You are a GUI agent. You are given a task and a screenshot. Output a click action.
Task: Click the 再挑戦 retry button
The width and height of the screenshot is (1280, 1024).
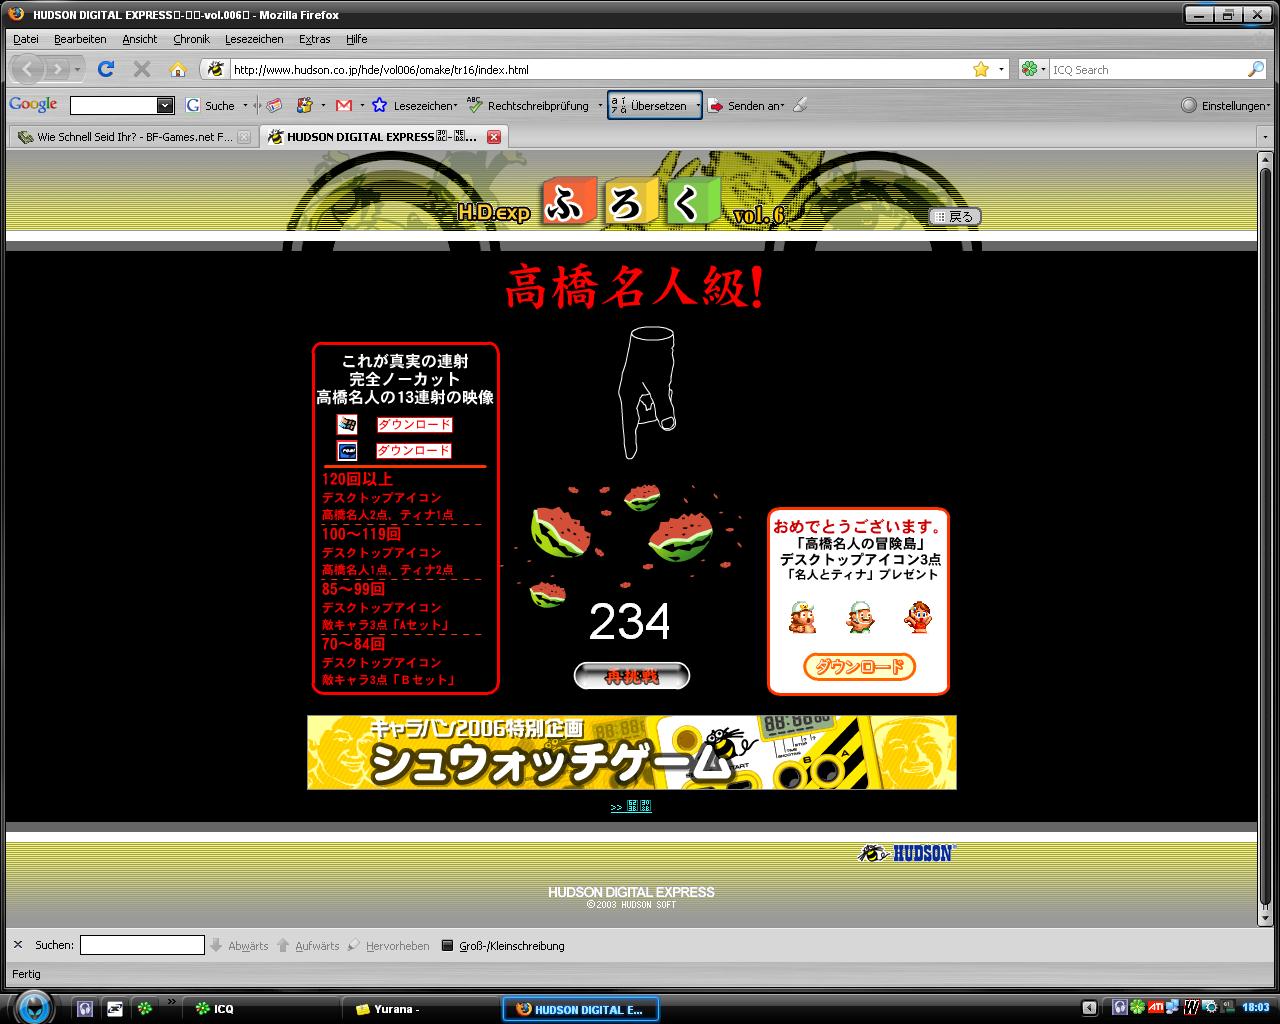pyautogui.click(x=632, y=676)
